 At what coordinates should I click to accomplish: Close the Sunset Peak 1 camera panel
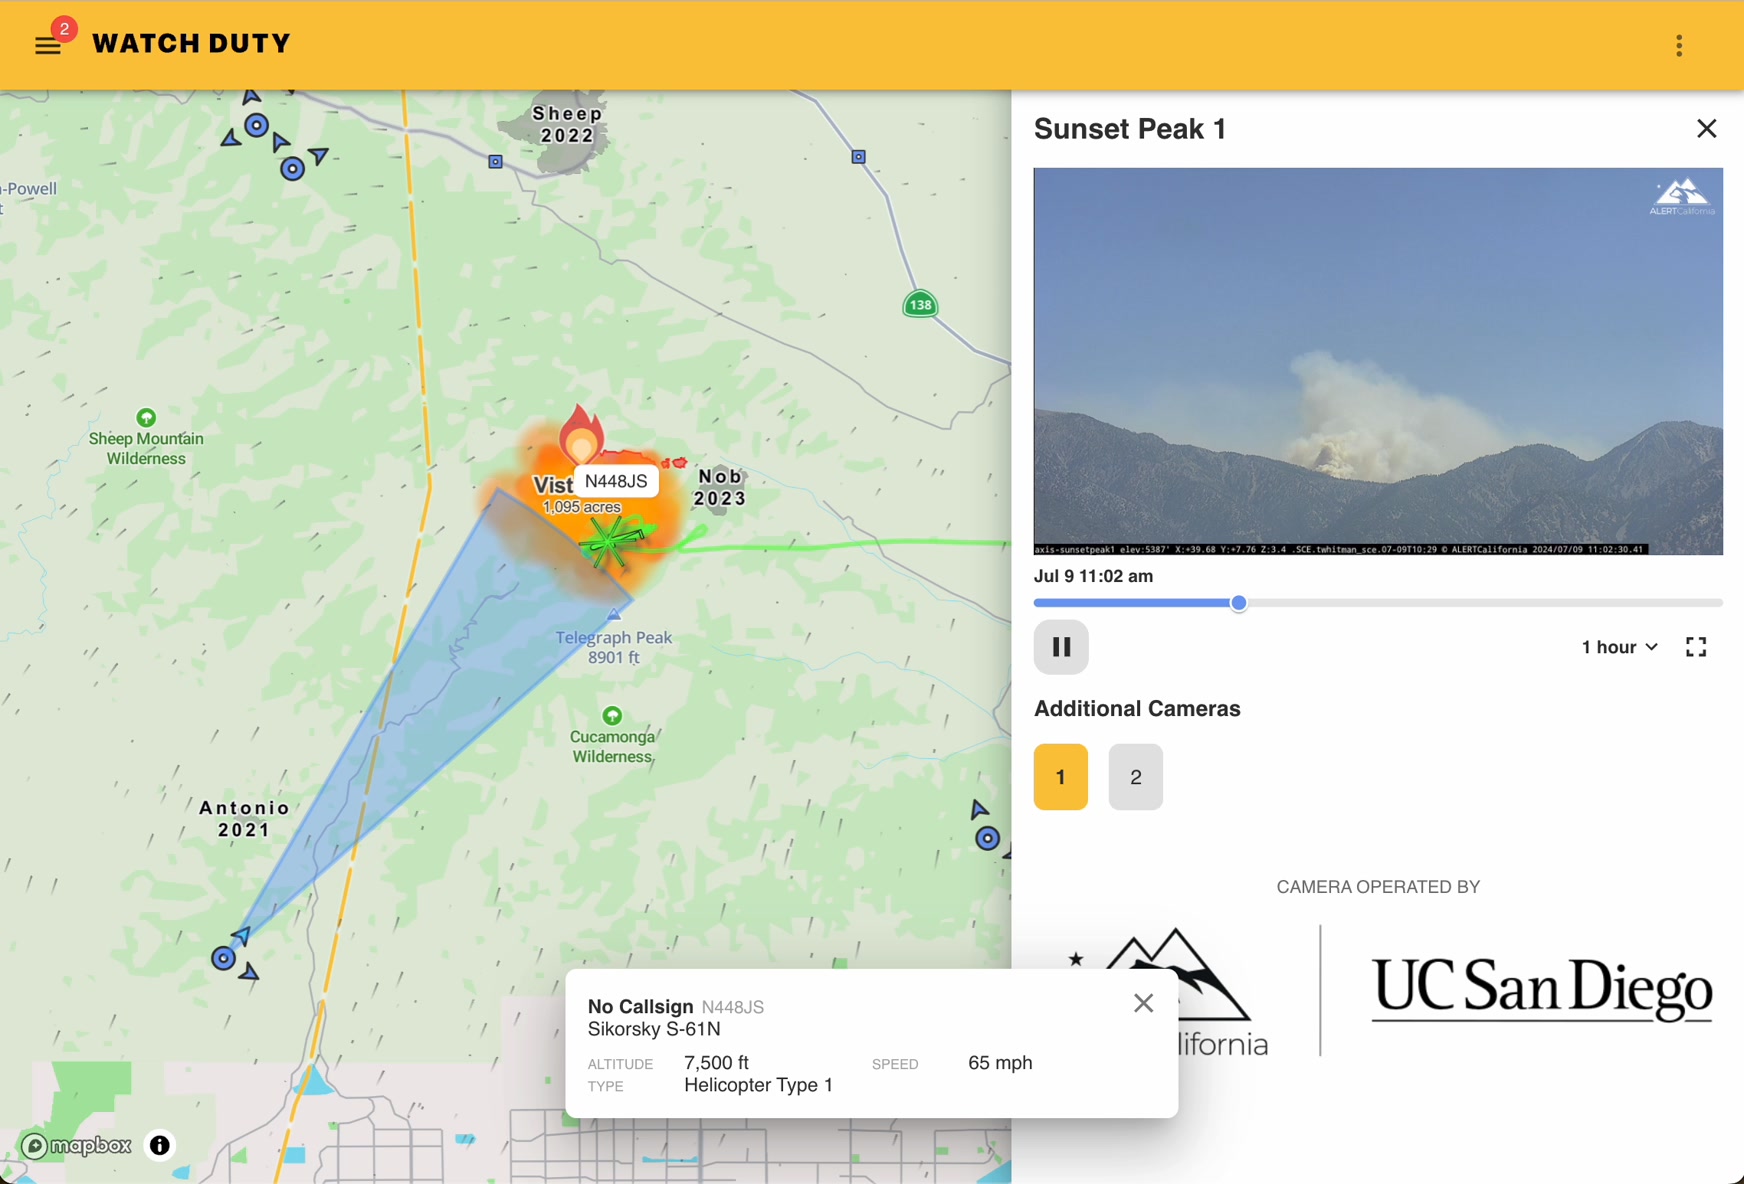[1706, 128]
